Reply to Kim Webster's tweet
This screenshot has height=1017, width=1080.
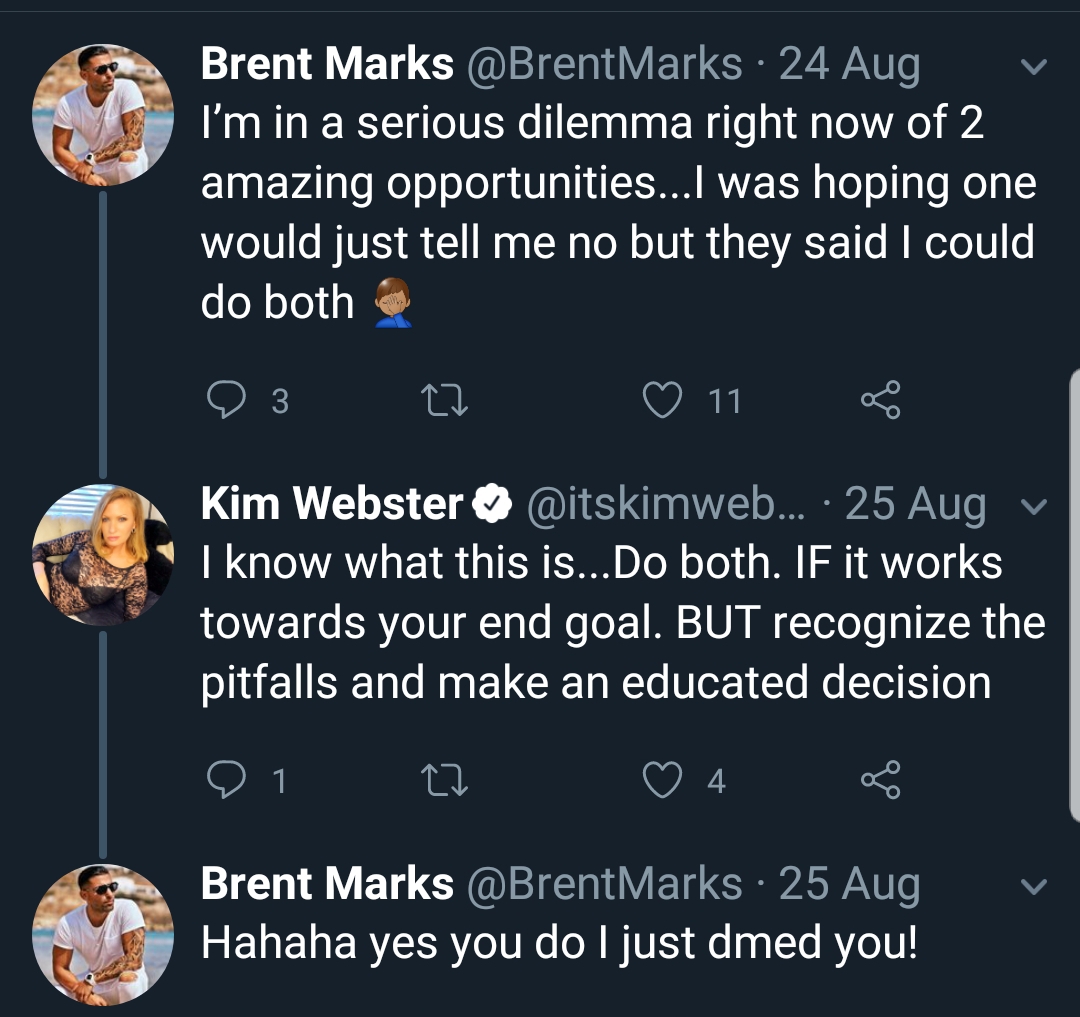(226, 779)
